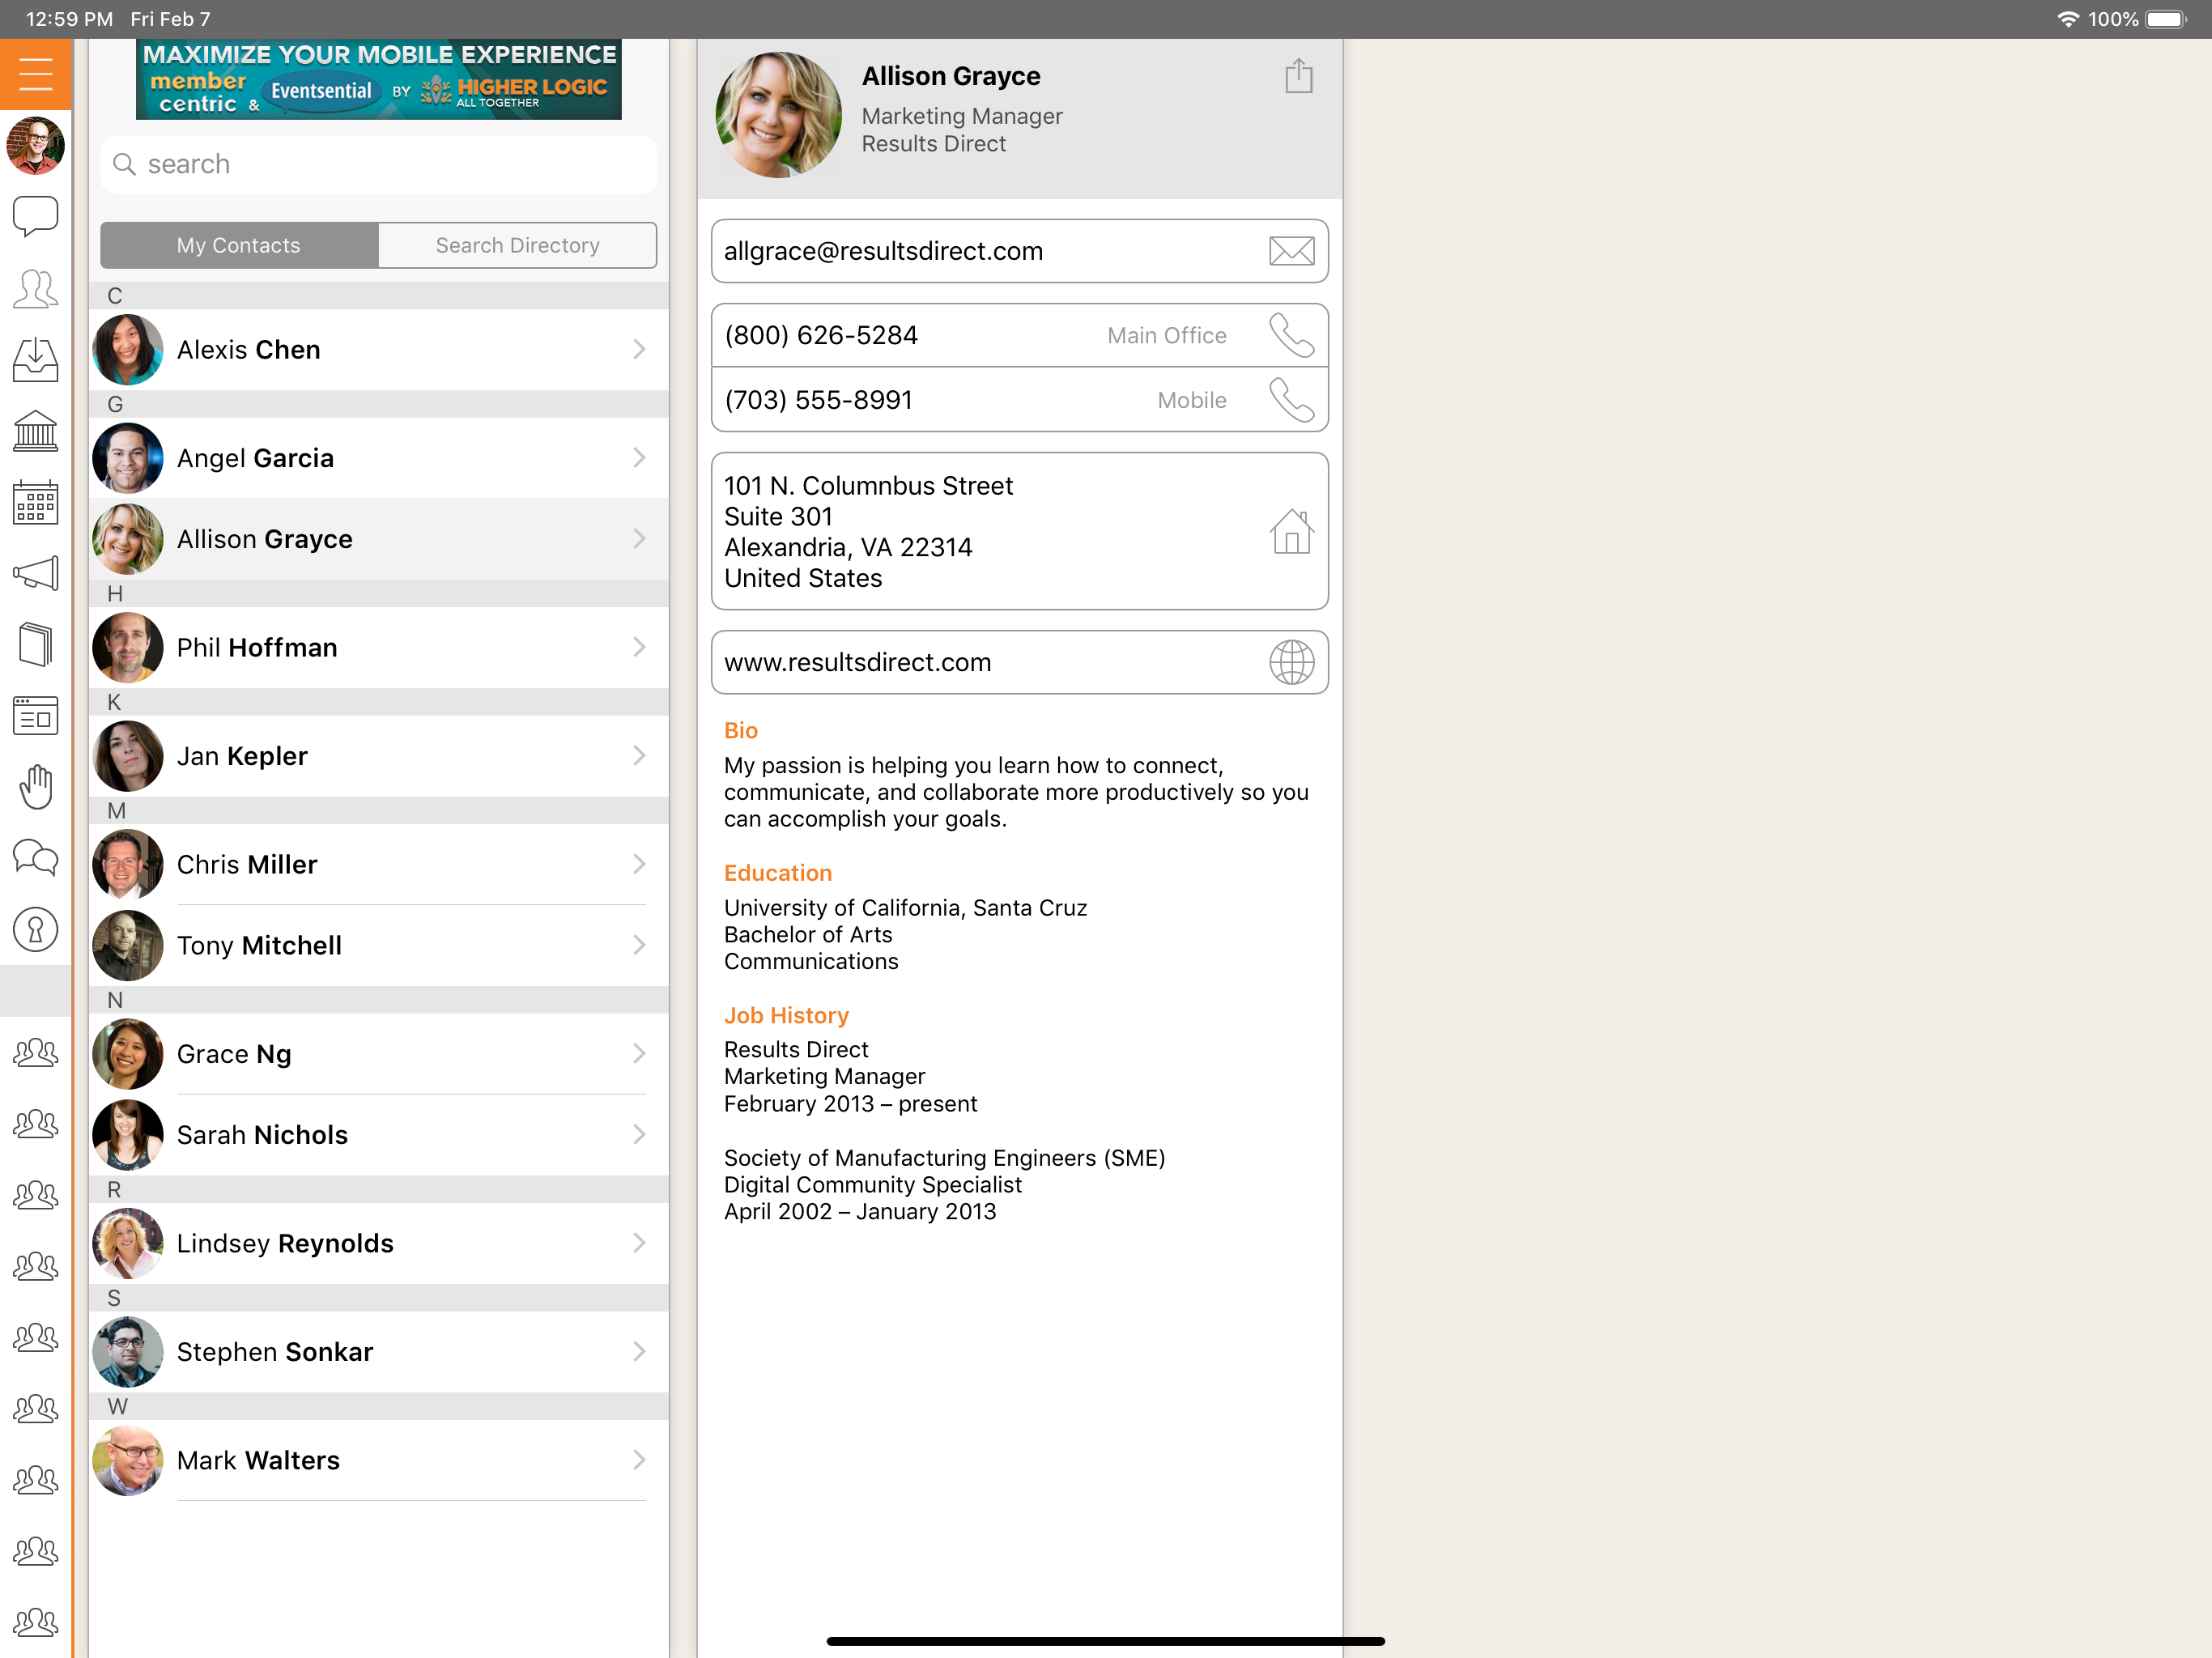
Task: Open Allison Grayce chevron in list
Action: click(x=639, y=539)
